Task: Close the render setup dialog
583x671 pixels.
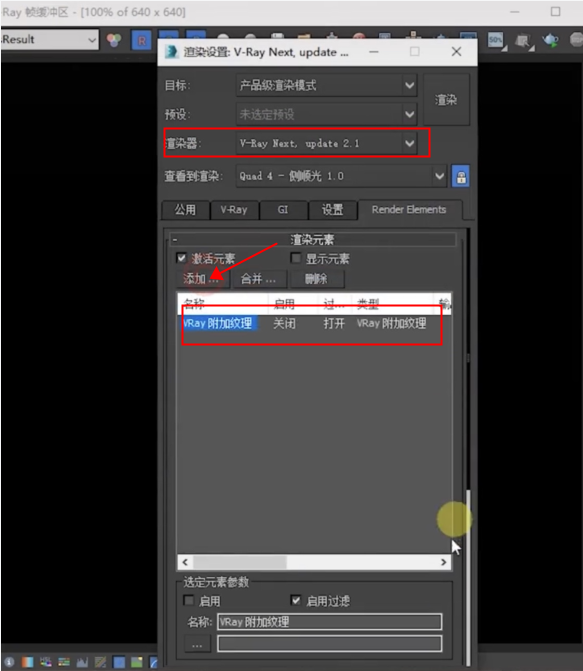Action: 456,52
